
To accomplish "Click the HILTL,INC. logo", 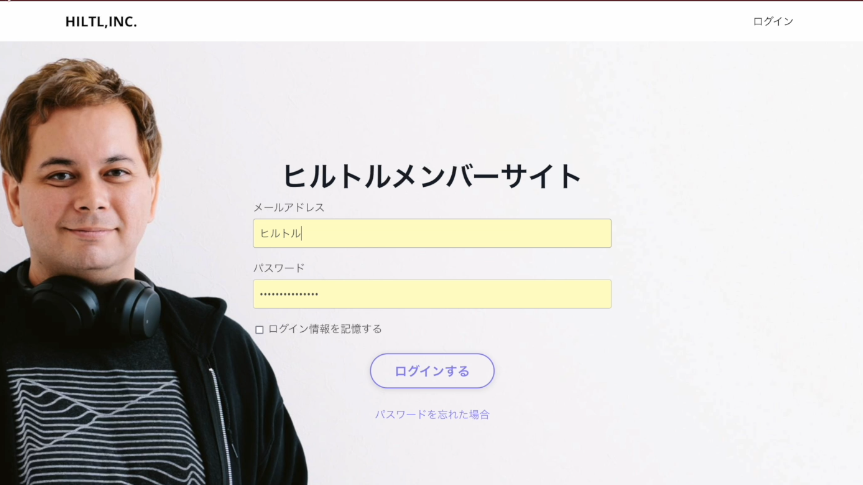I will point(101,21).
